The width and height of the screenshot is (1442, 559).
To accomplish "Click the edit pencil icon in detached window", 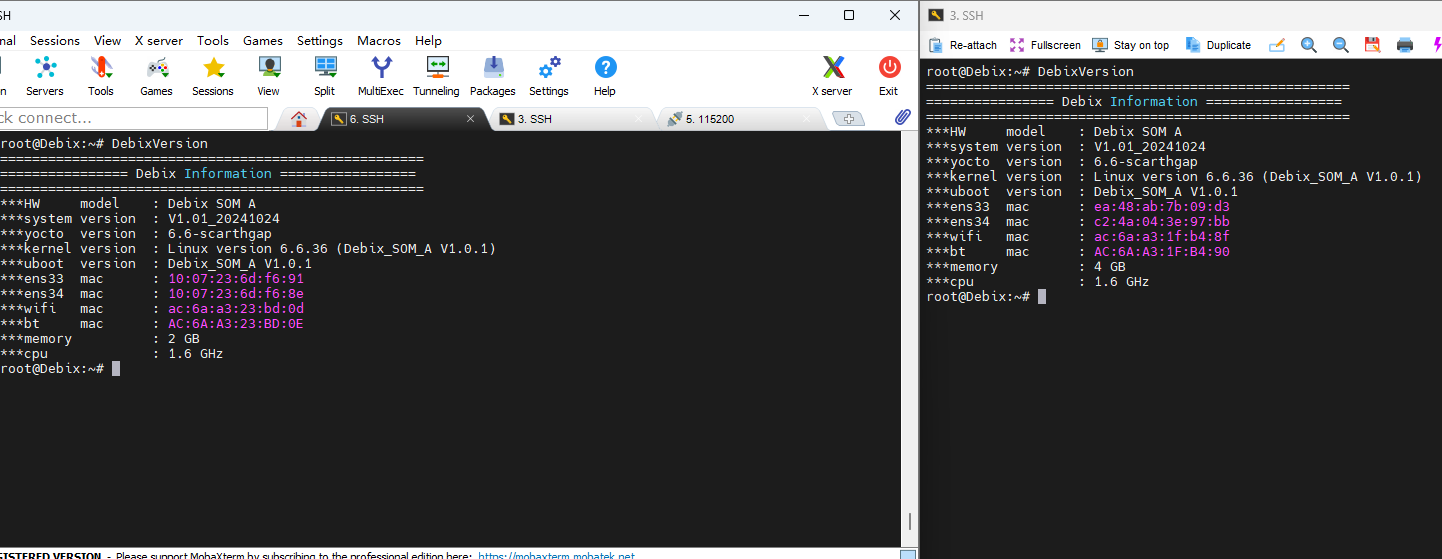I will [x=1276, y=45].
